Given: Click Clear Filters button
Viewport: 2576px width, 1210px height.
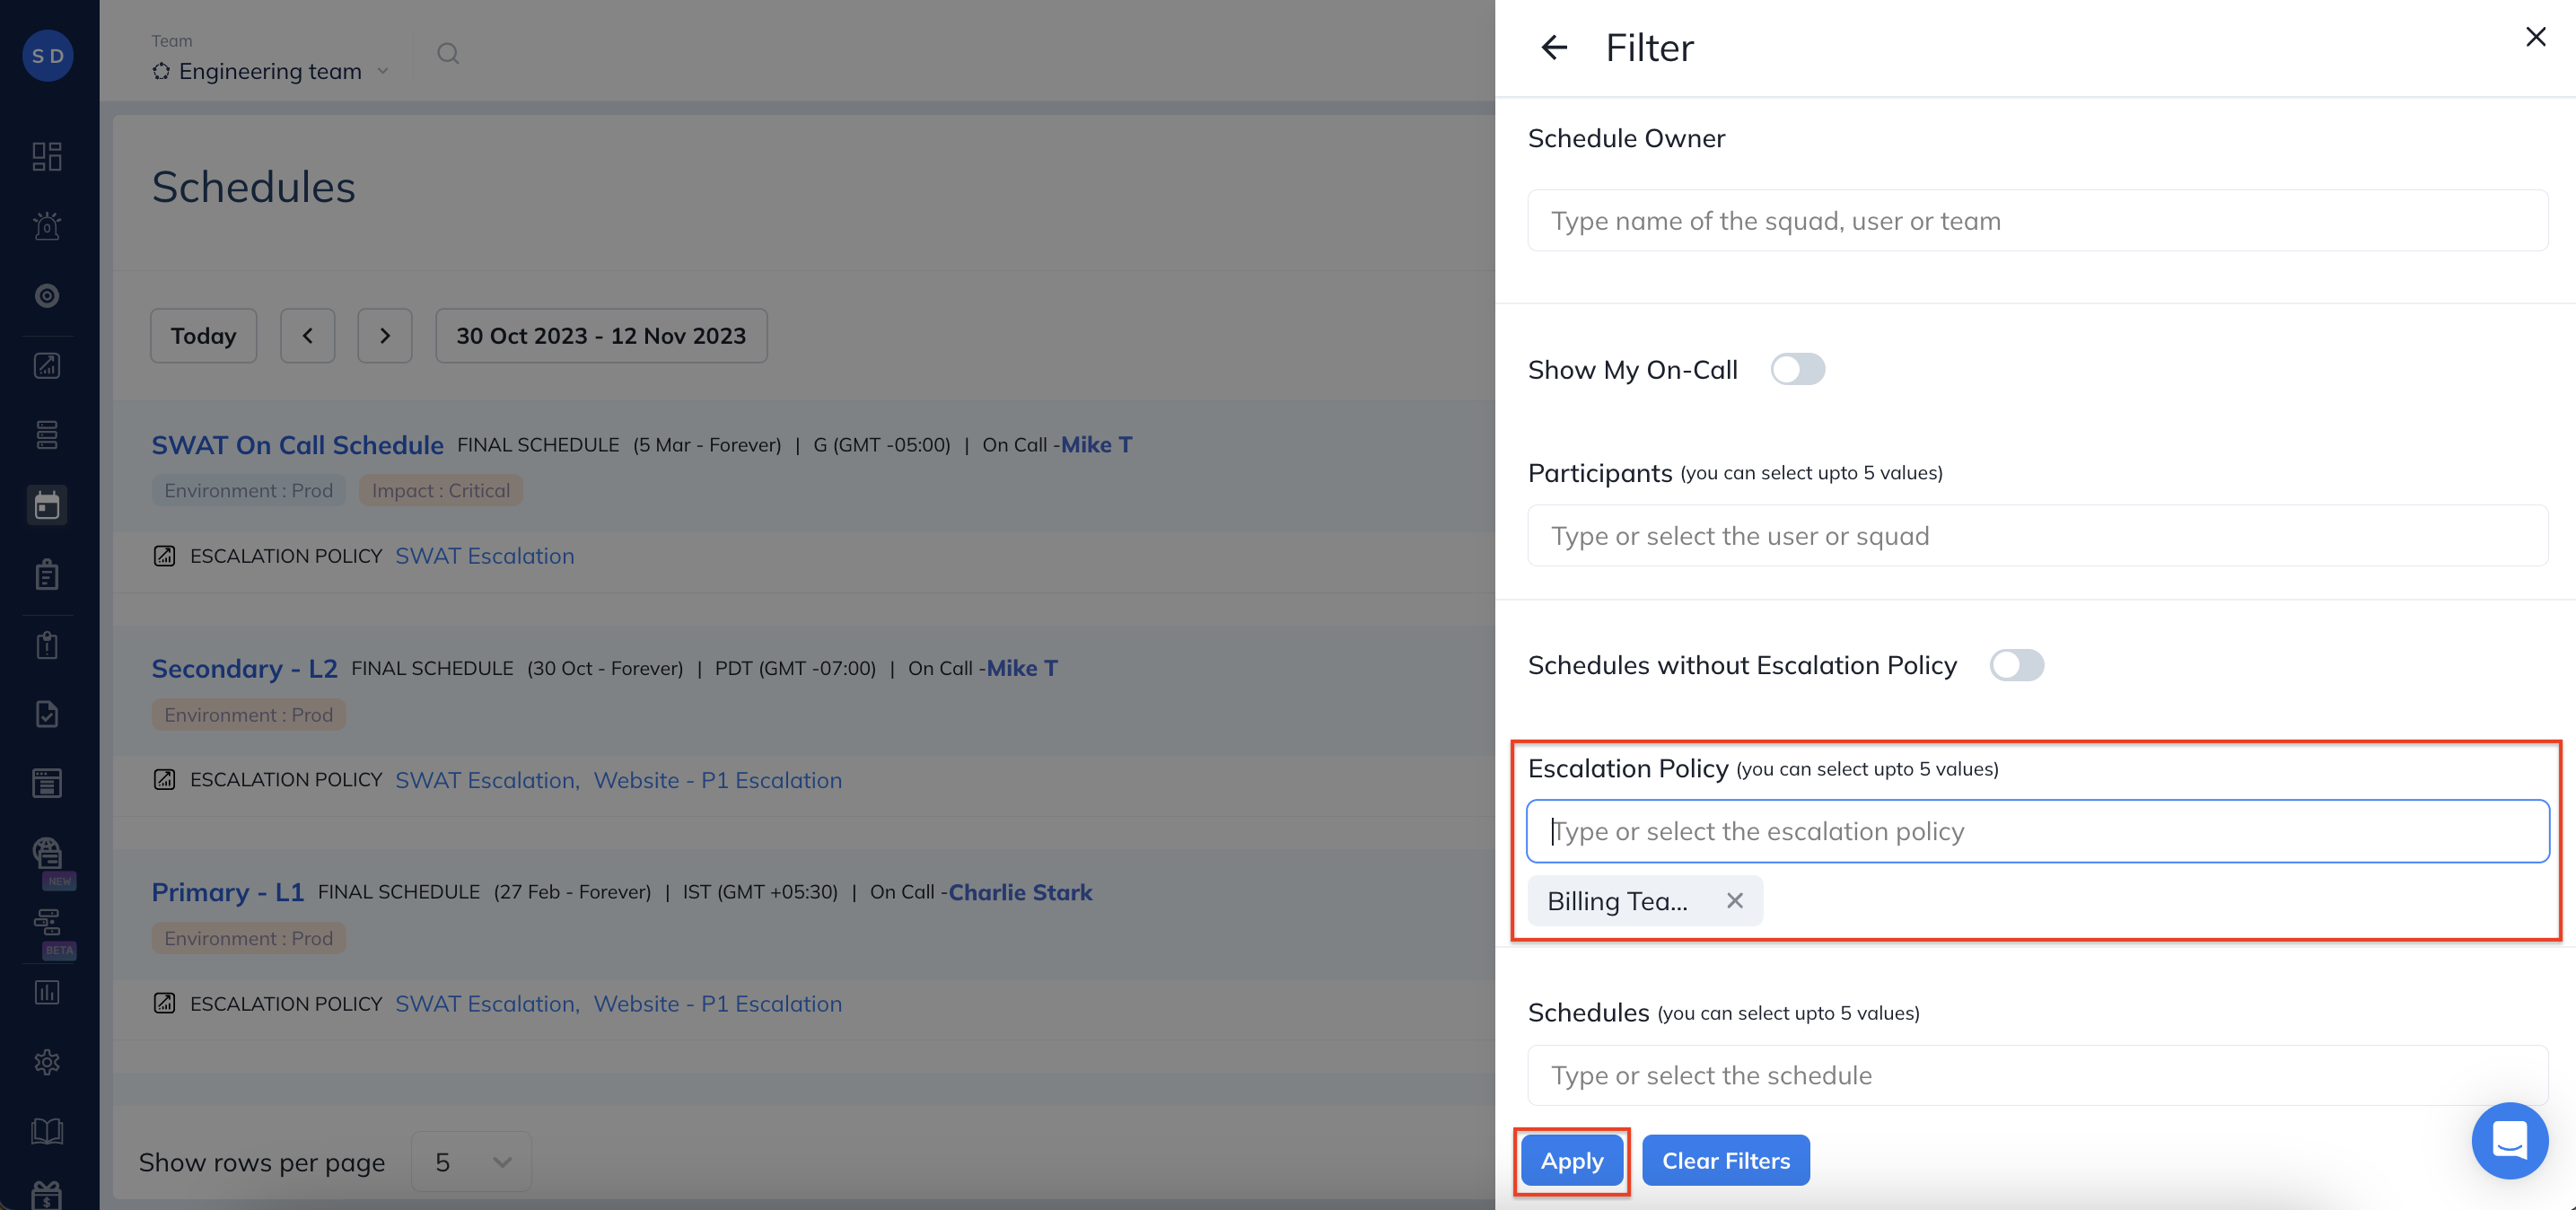Looking at the screenshot, I should (1725, 1160).
